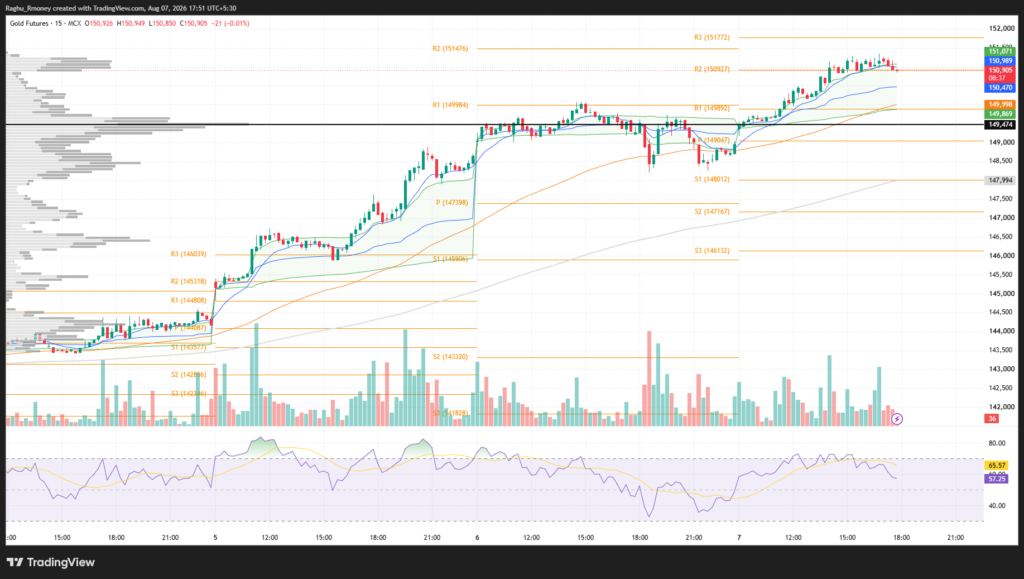Click the high value H150,949

pyautogui.click(x=131, y=23)
